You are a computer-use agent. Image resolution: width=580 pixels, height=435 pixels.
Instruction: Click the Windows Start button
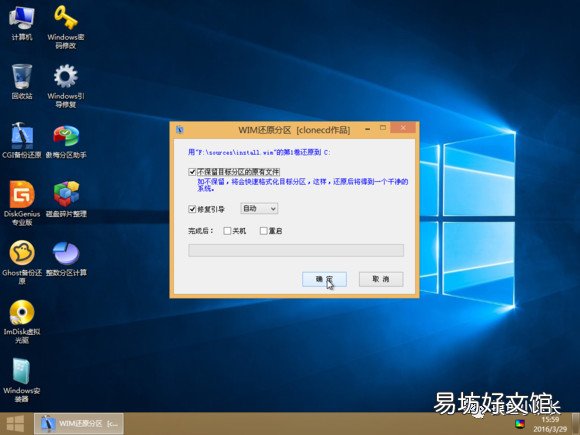tap(16, 424)
